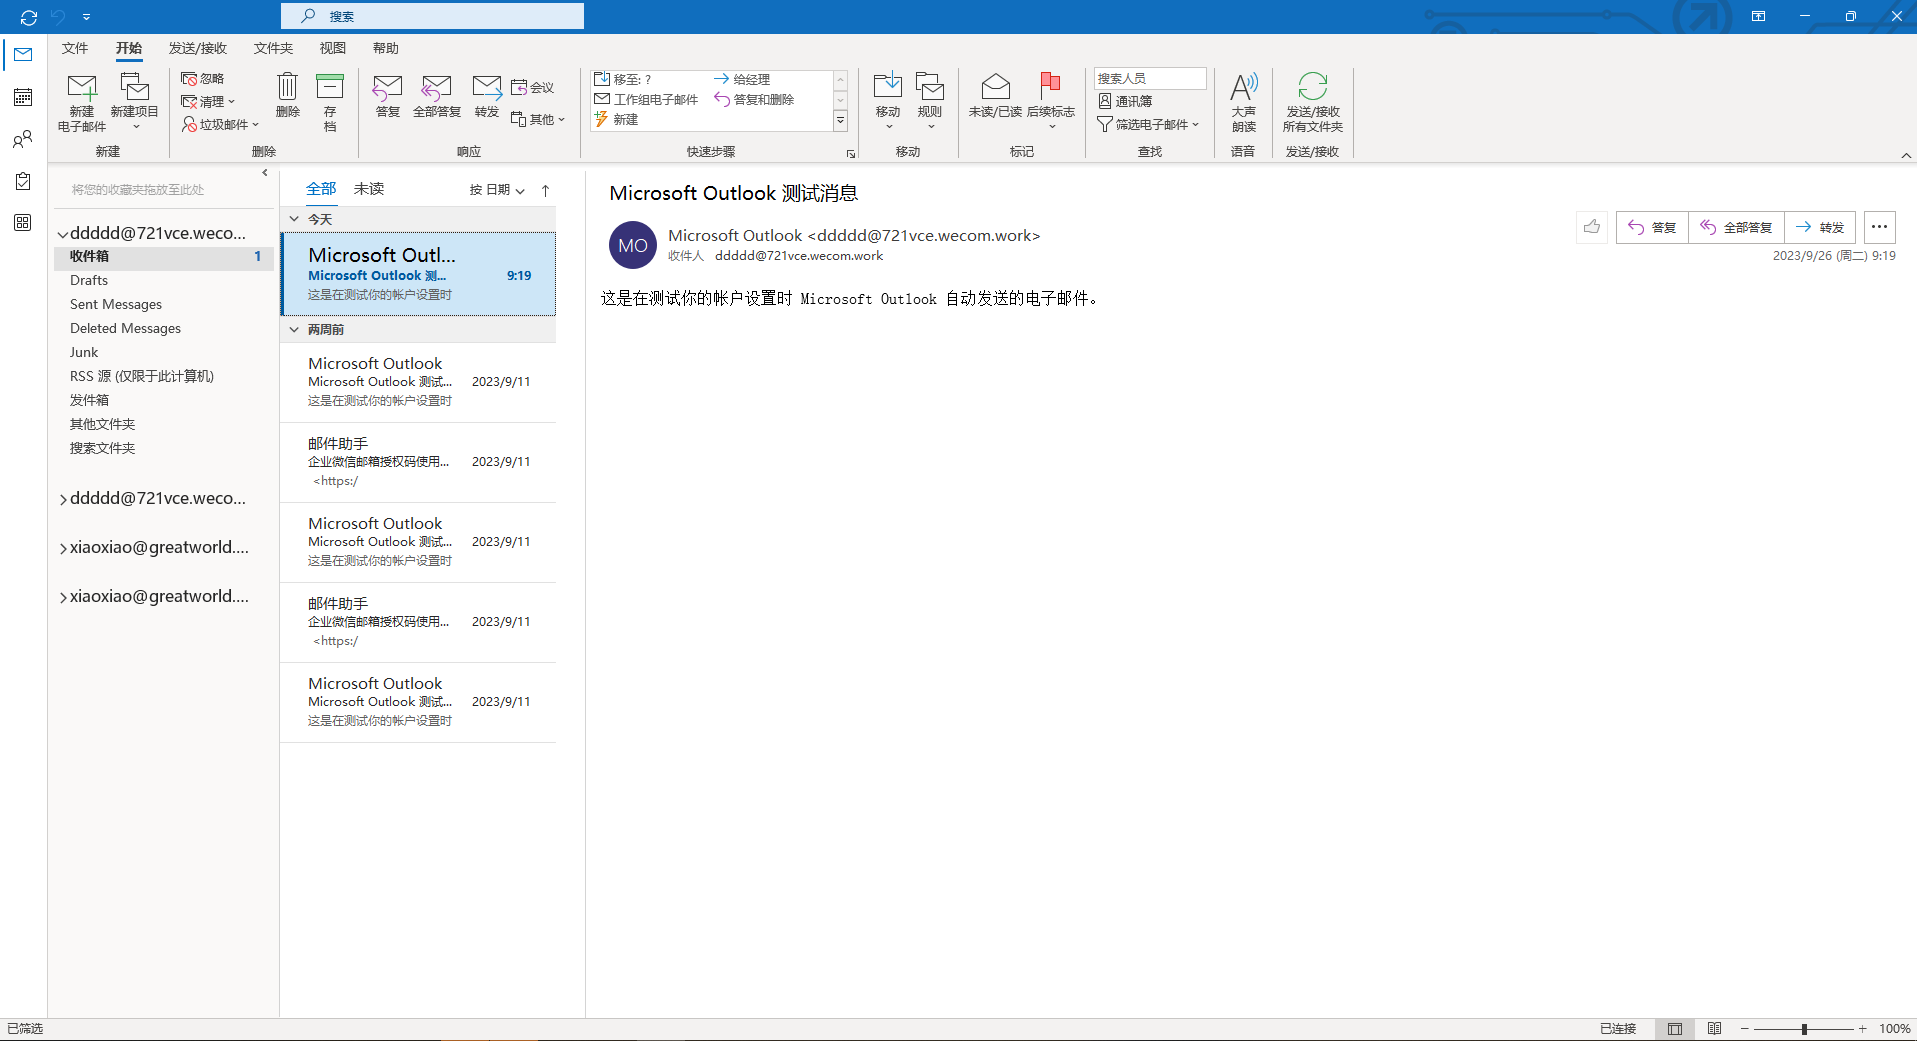Reply to all with 全部答复 button
The image size is (1917, 1041).
point(1737,227)
